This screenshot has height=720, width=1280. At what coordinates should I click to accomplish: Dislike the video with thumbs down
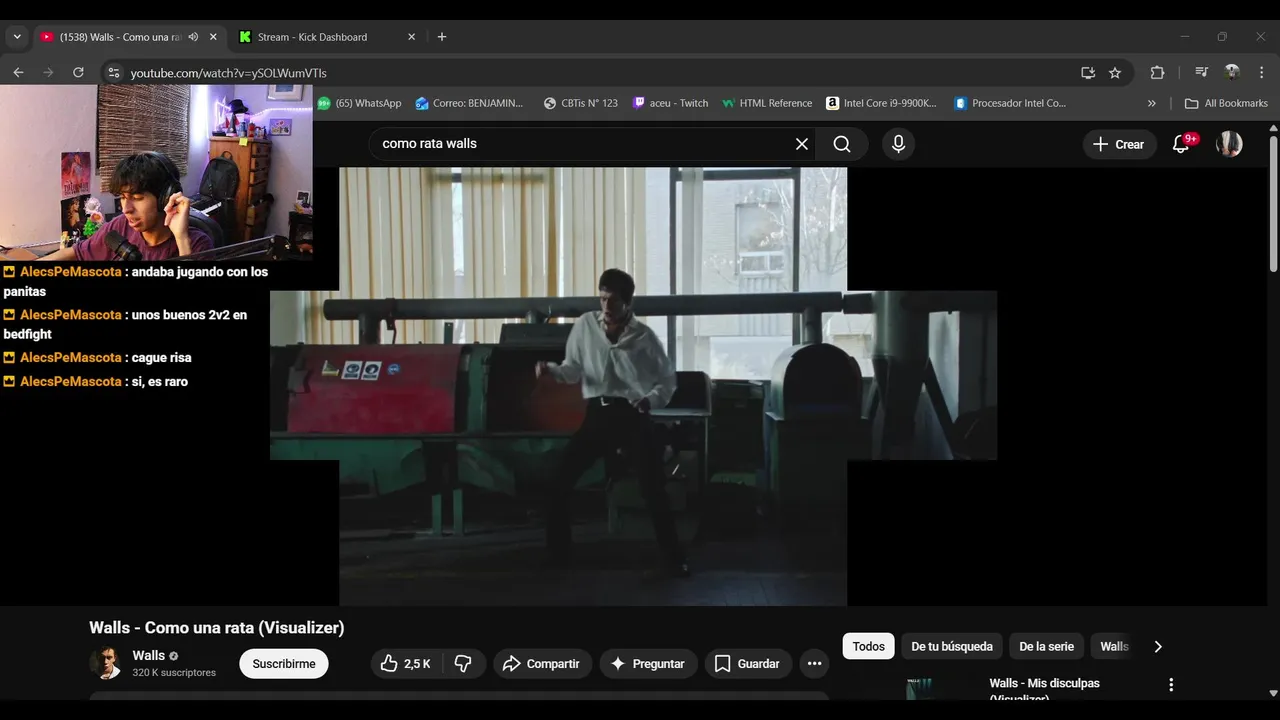(463, 664)
